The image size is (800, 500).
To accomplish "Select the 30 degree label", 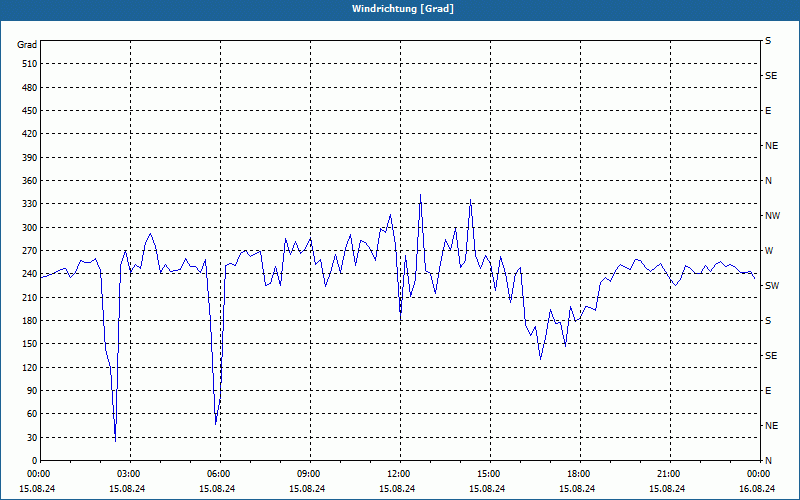I will [32, 438].
